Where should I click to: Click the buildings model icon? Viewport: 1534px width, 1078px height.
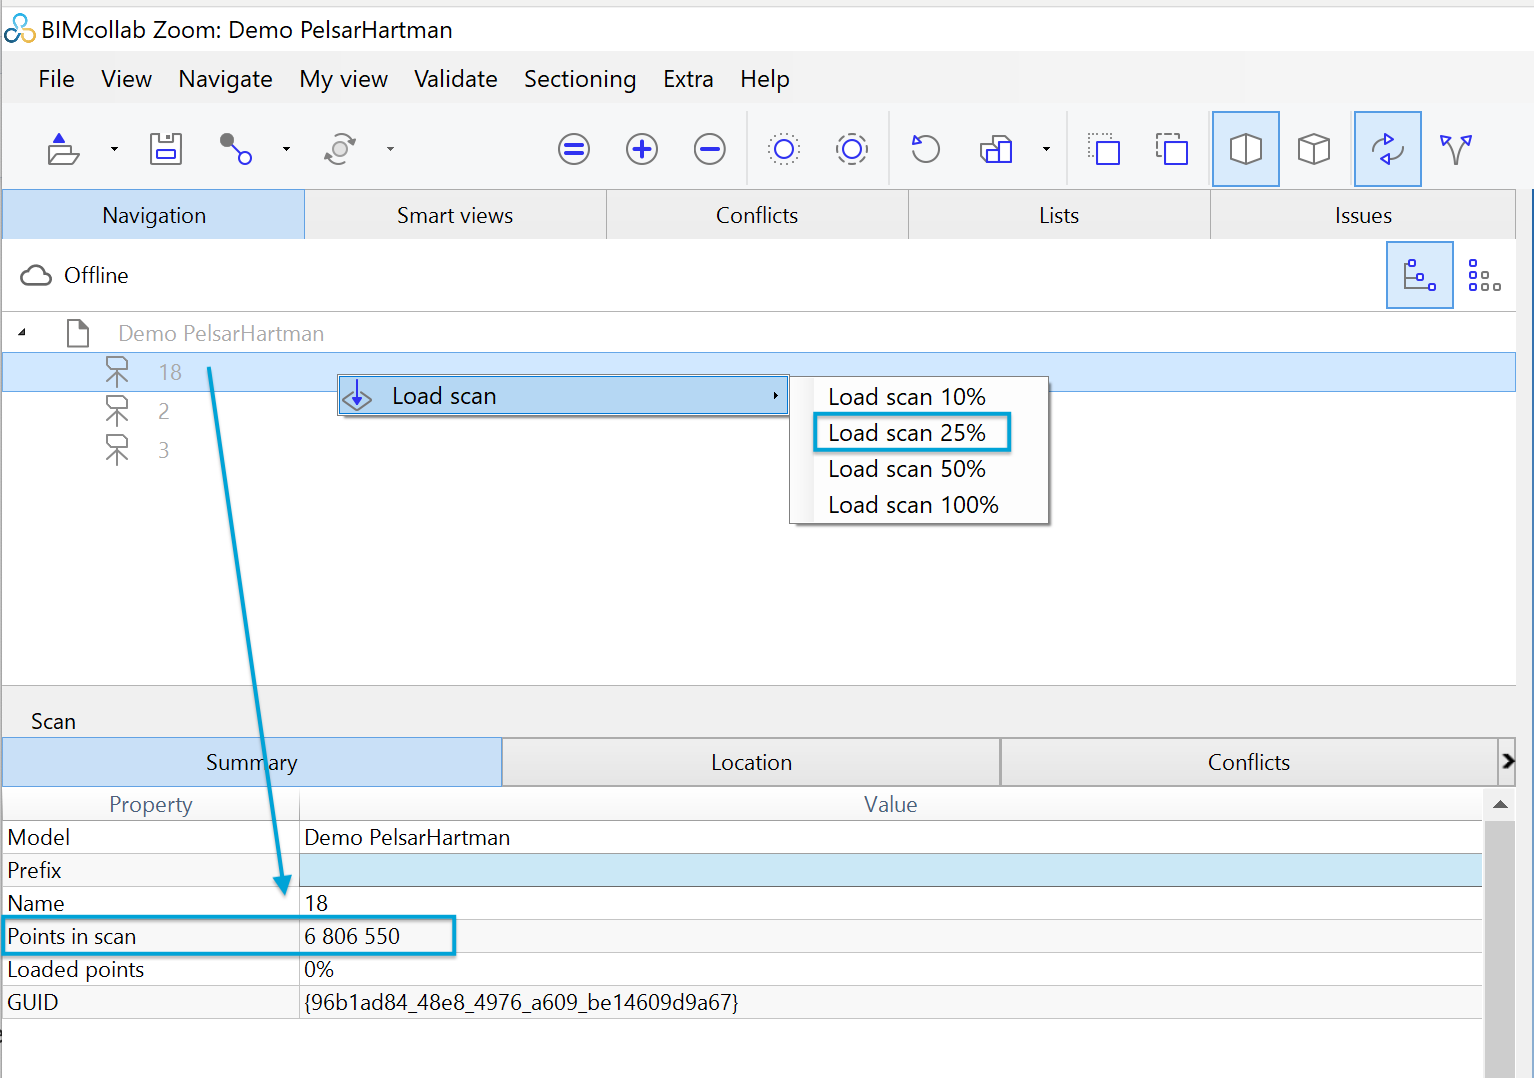[996, 150]
